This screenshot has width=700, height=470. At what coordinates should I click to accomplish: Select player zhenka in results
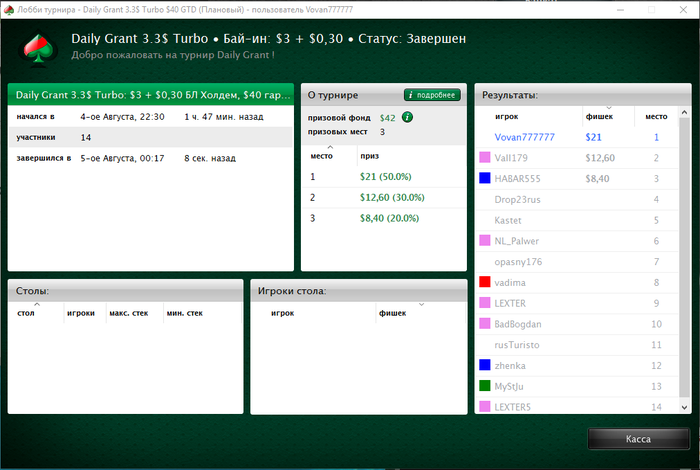577,366
